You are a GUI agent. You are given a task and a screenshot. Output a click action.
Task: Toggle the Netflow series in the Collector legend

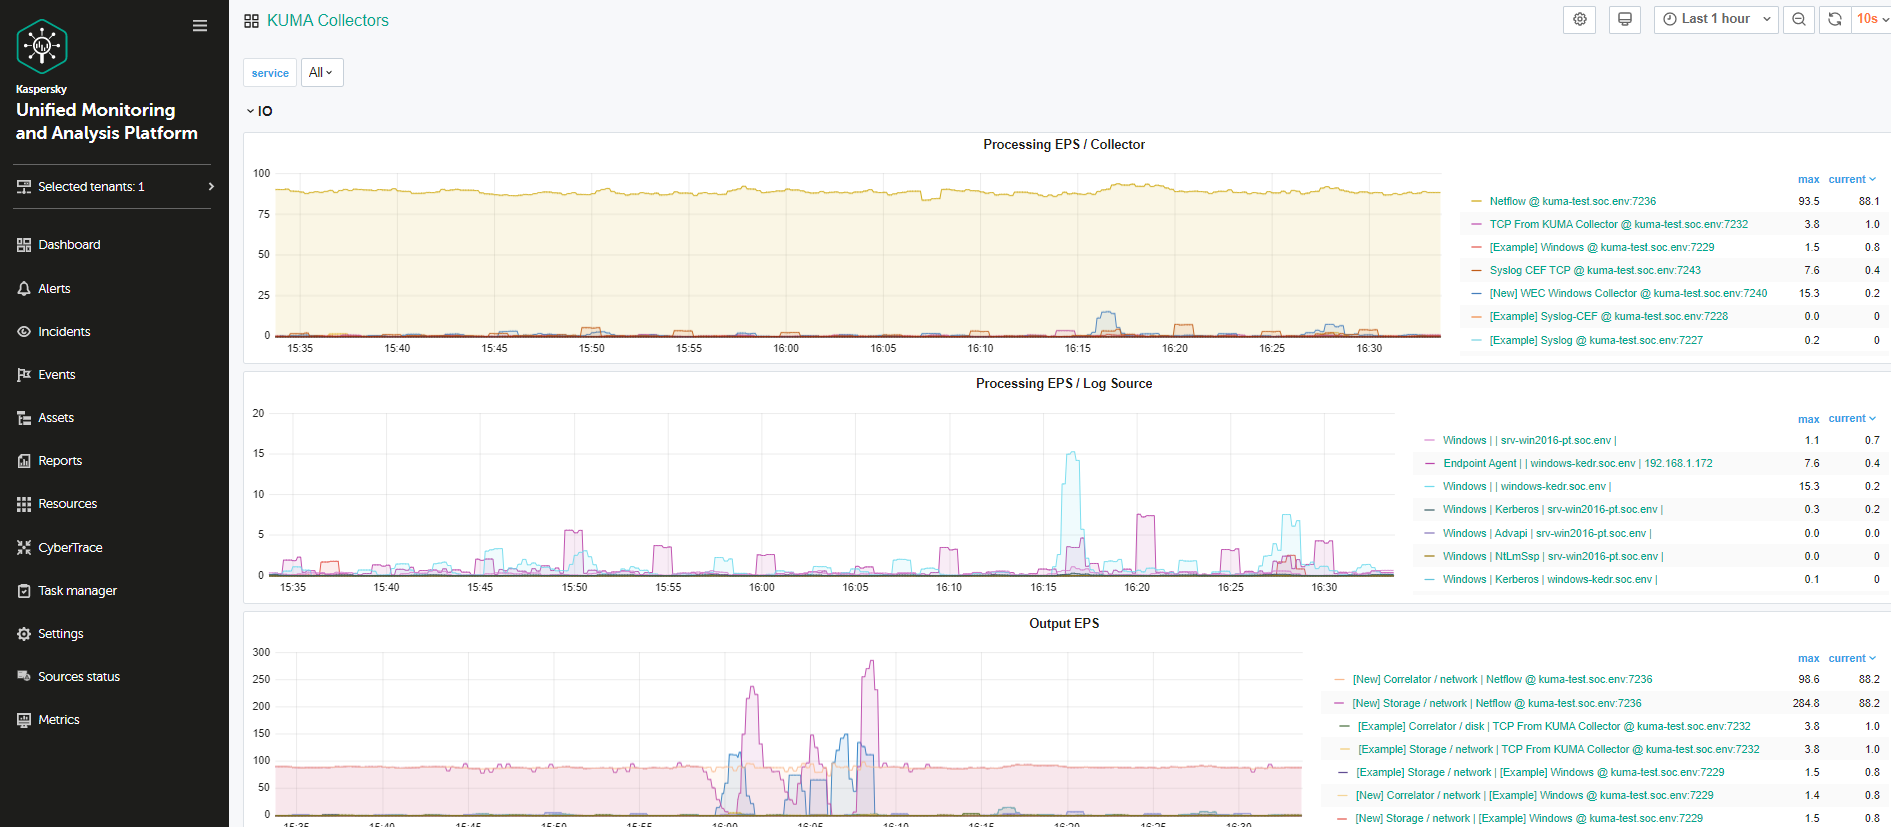[x=1572, y=201]
